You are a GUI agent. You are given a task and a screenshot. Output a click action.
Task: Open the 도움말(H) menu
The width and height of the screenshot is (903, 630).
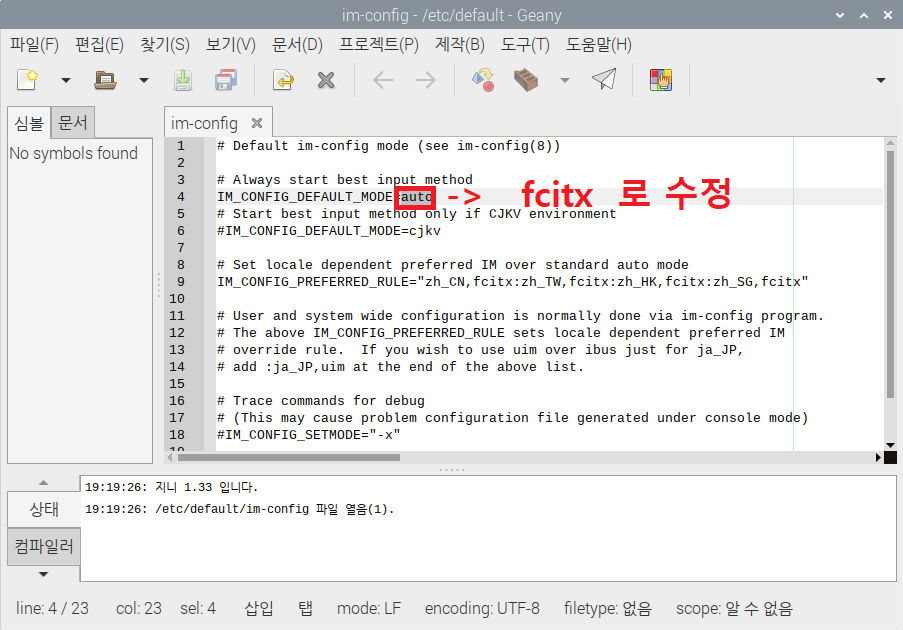pos(598,44)
